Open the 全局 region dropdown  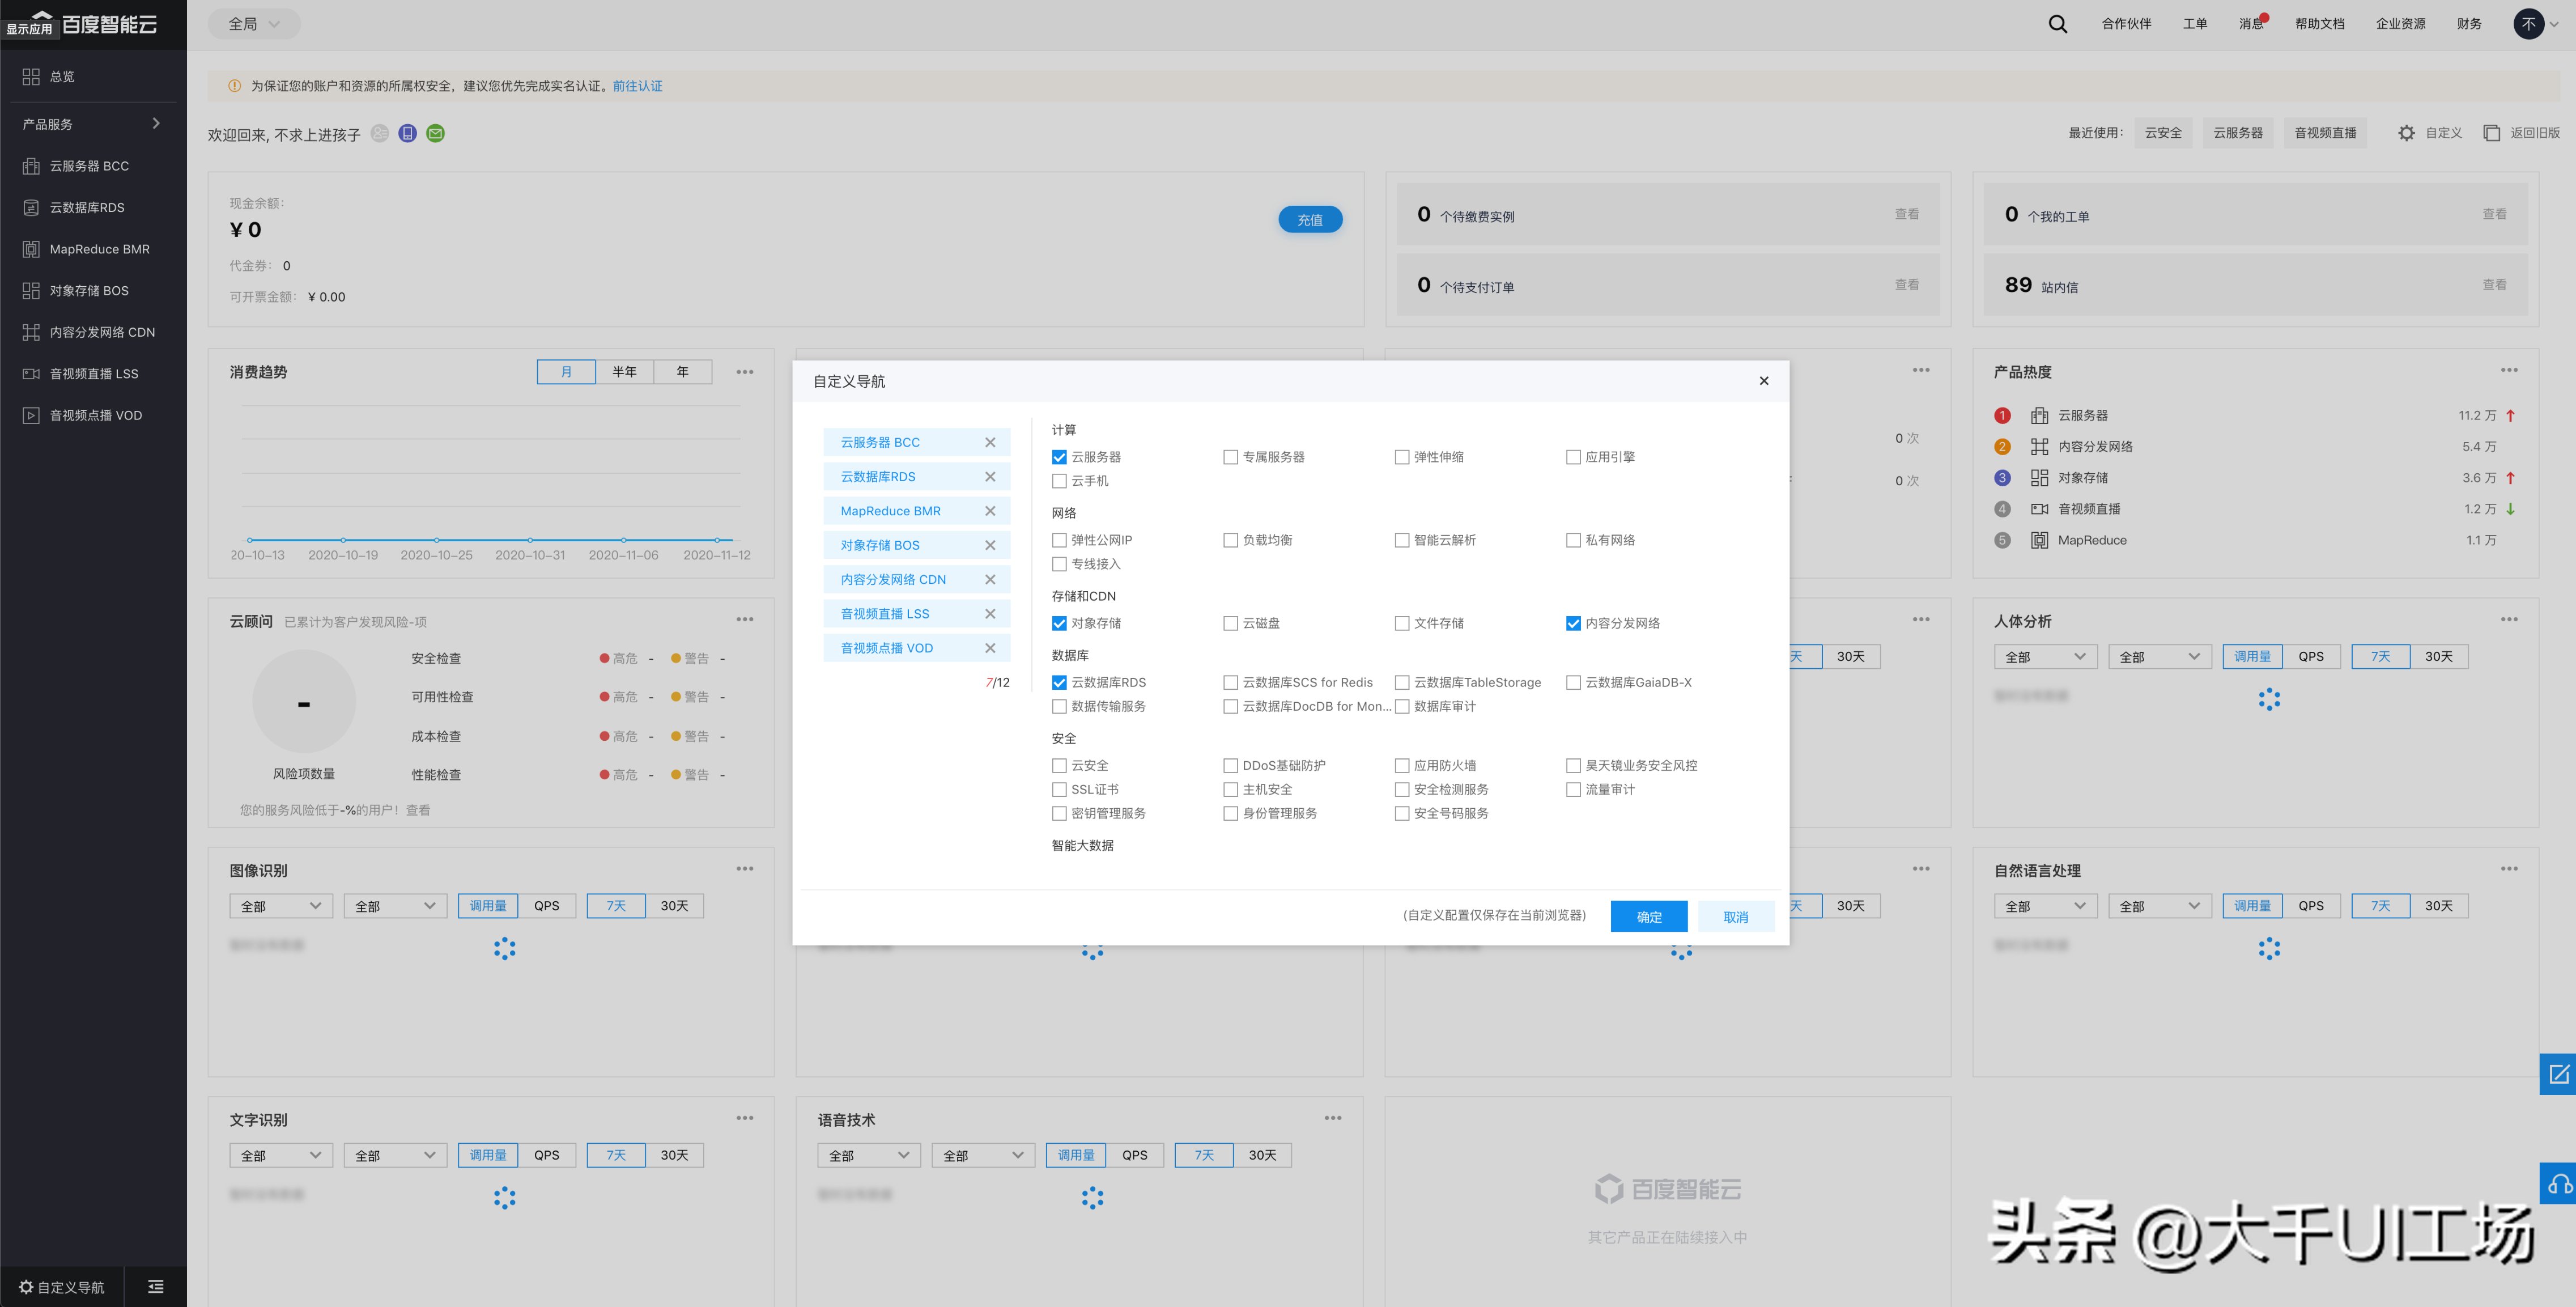click(254, 24)
